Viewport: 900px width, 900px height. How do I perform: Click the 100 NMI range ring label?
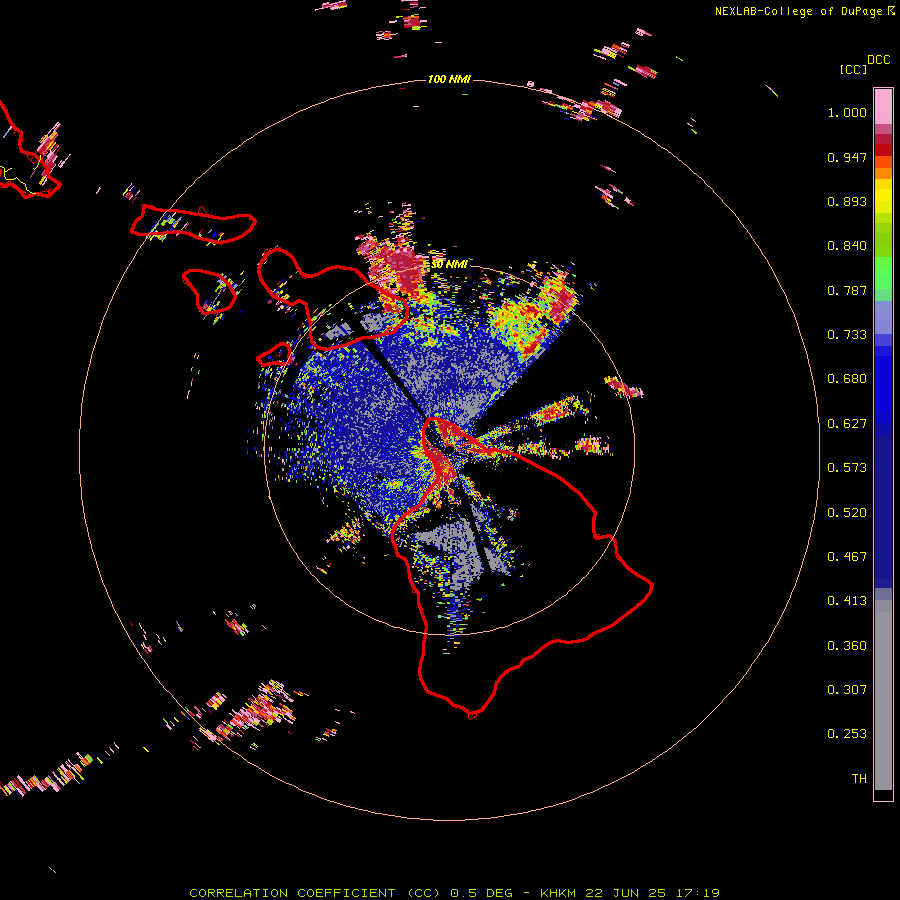tap(449, 79)
